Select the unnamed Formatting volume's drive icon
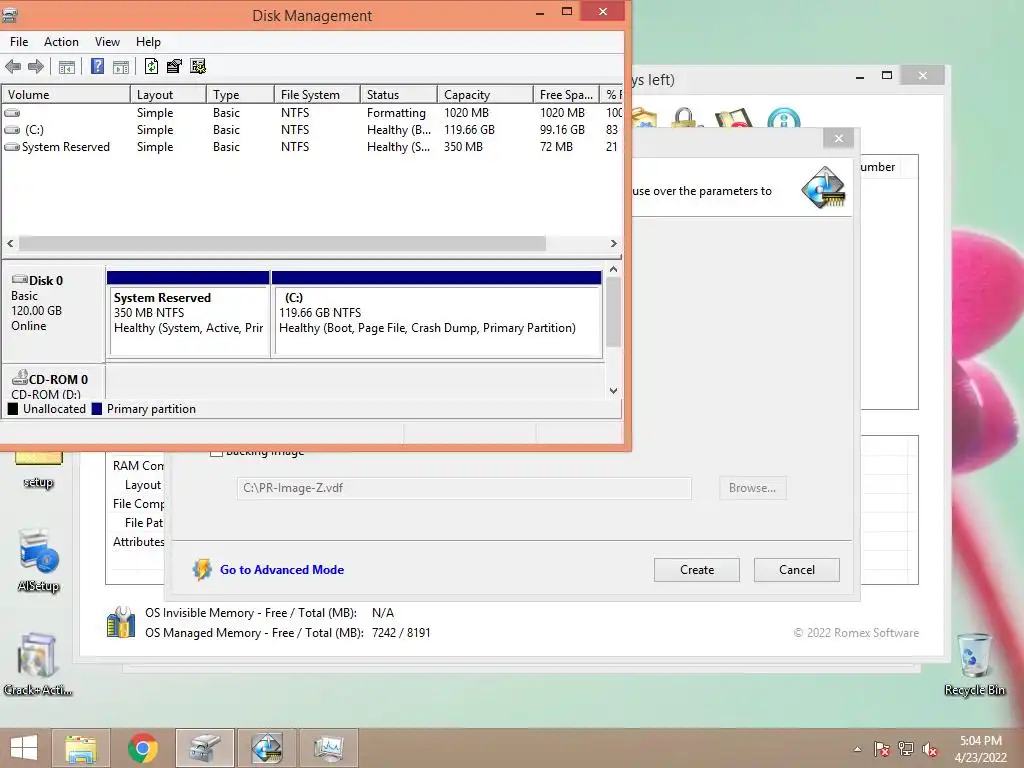Image resolution: width=1024 pixels, height=768 pixels. pyautogui.click(x=12, y=113)
